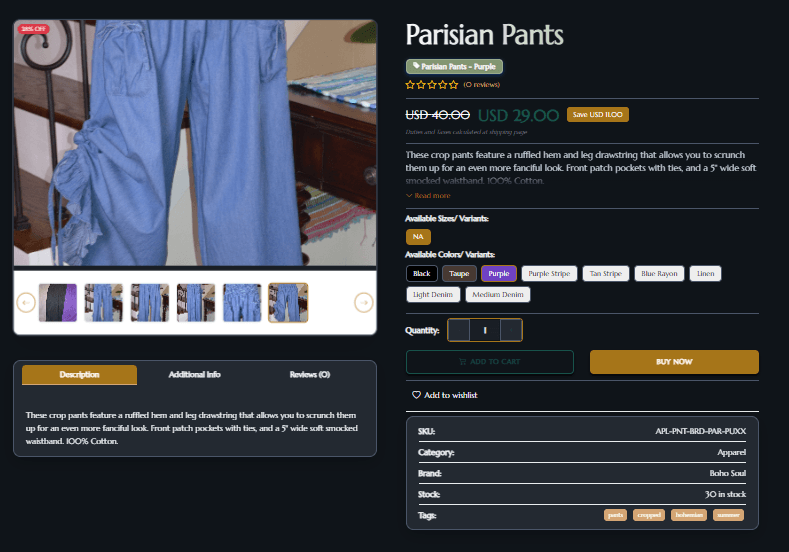Click the bohemian tag
The height and width of the screenshot is (552, 789).
(x=689, y=515)
